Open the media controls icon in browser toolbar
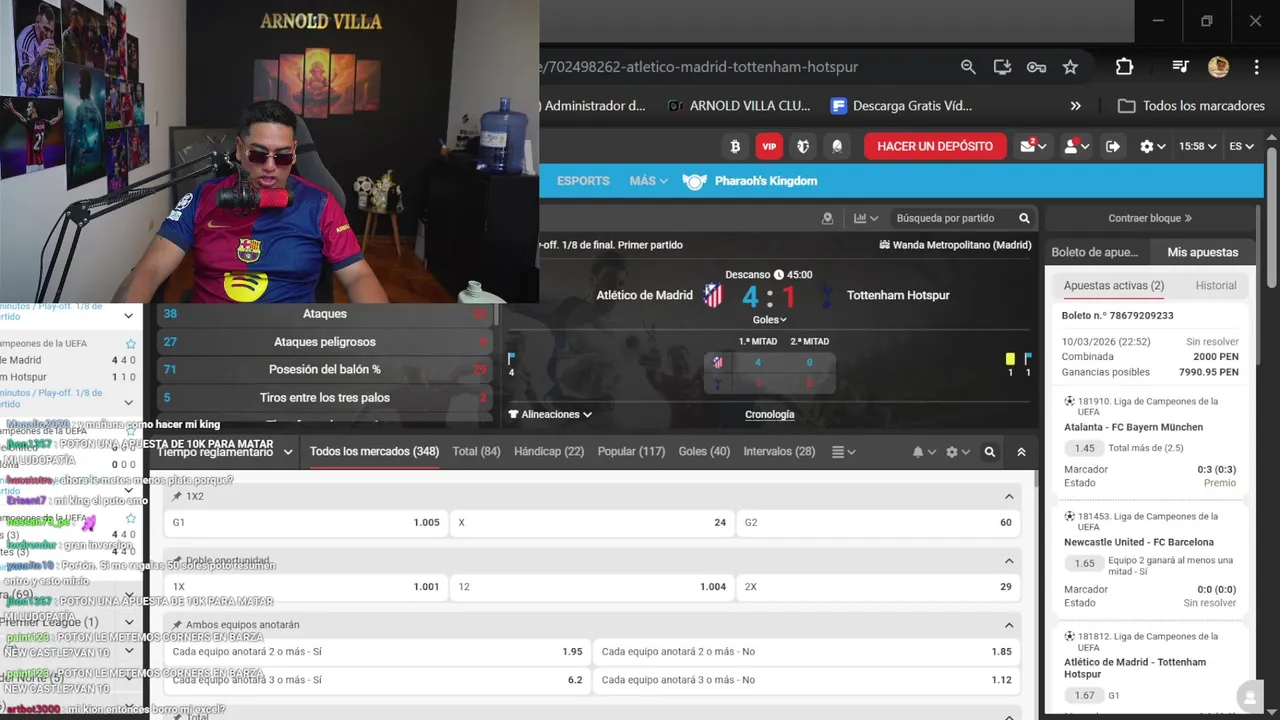This screenshot has width=1280, height=720. [1181, 67]
